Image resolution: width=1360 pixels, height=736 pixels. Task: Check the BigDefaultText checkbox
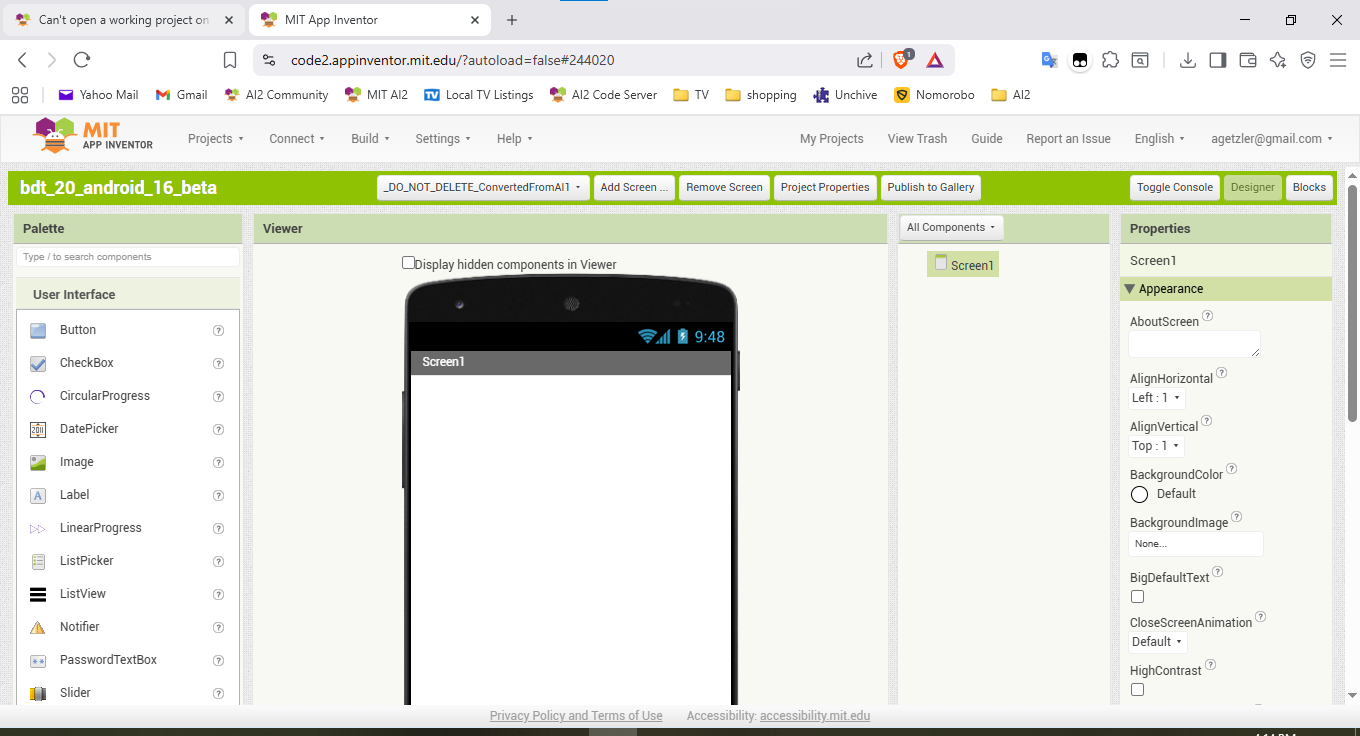point(1137,597)
